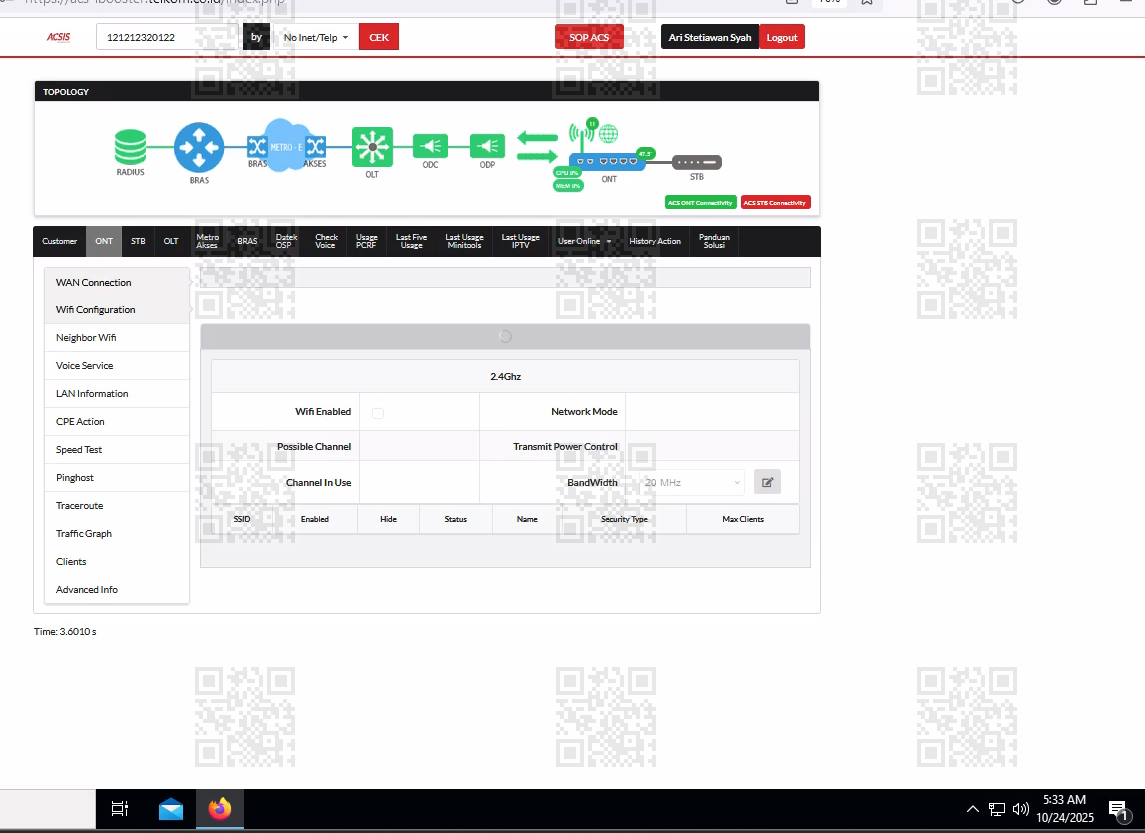Click the MEM usage badge
Screen dimensions: 1145x833
pyautogui.click(x=567, y=186)
